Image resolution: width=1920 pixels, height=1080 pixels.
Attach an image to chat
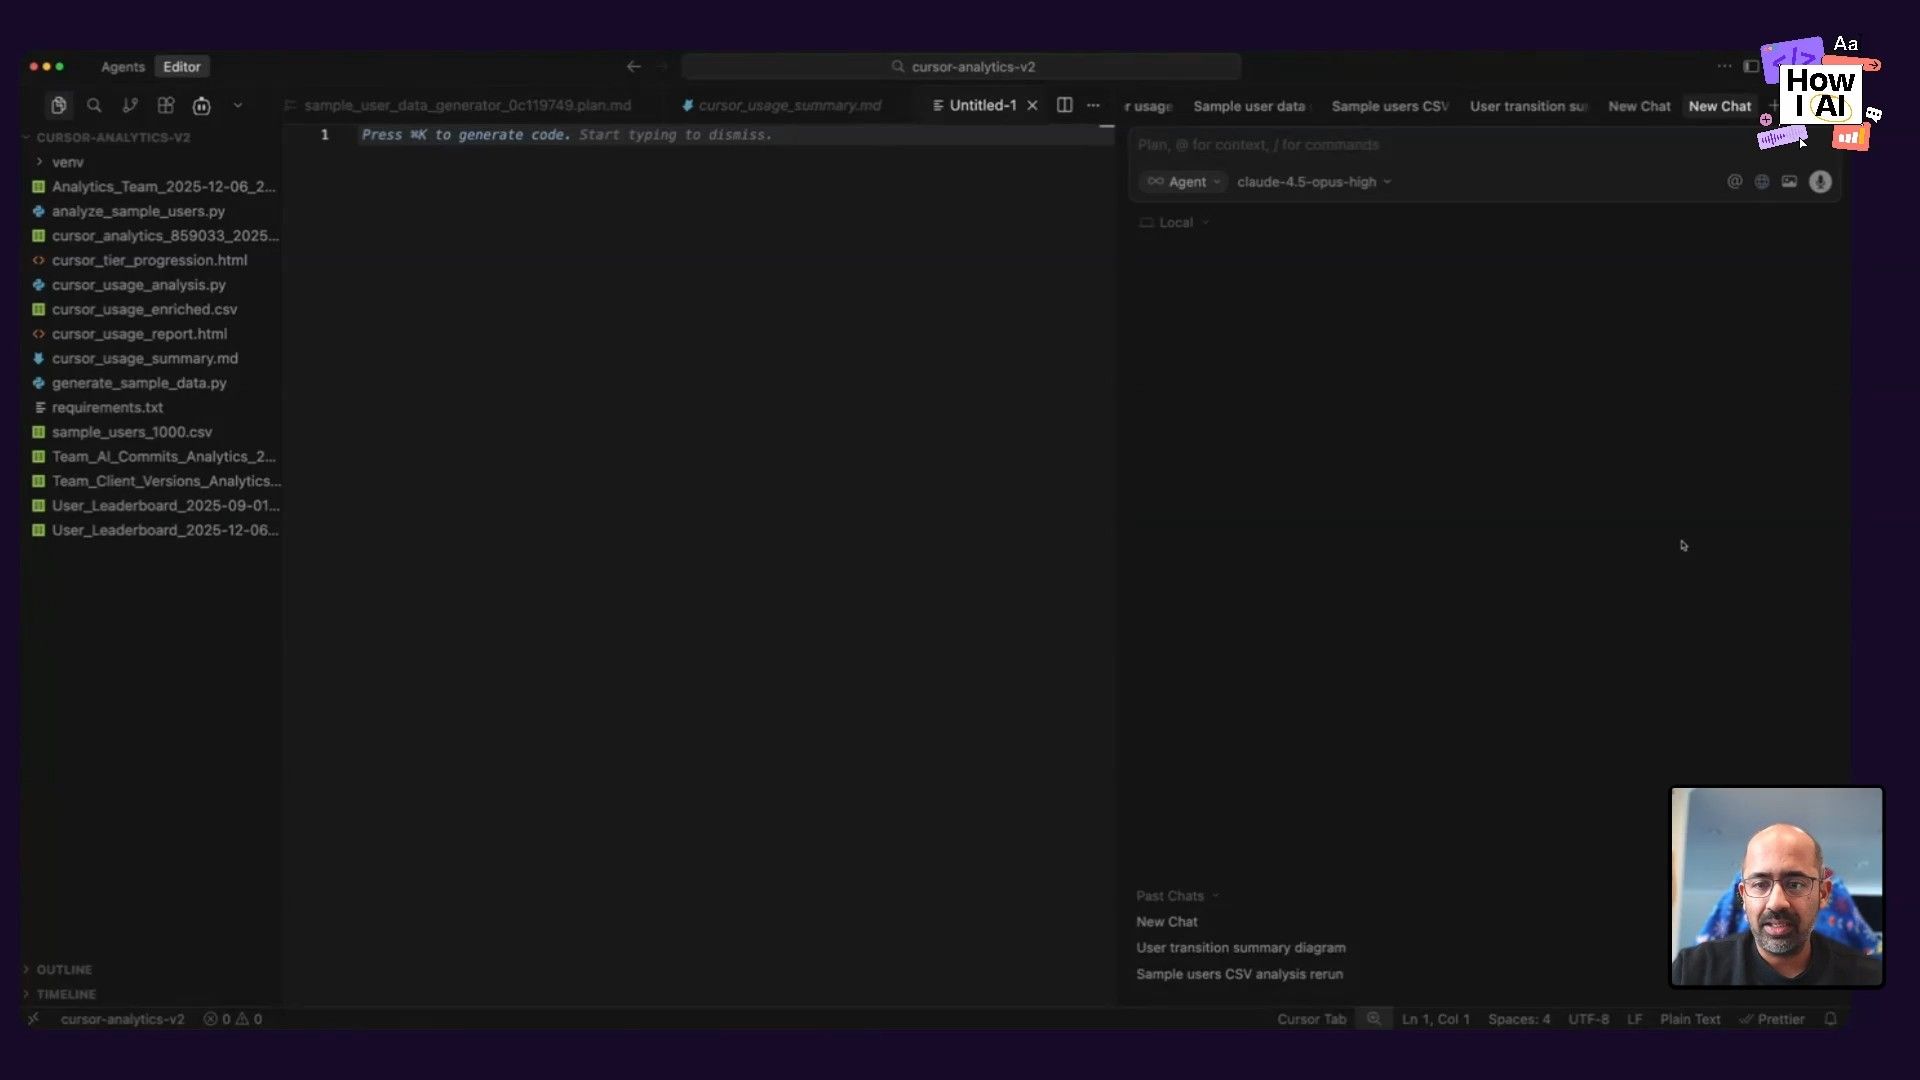1789,182
